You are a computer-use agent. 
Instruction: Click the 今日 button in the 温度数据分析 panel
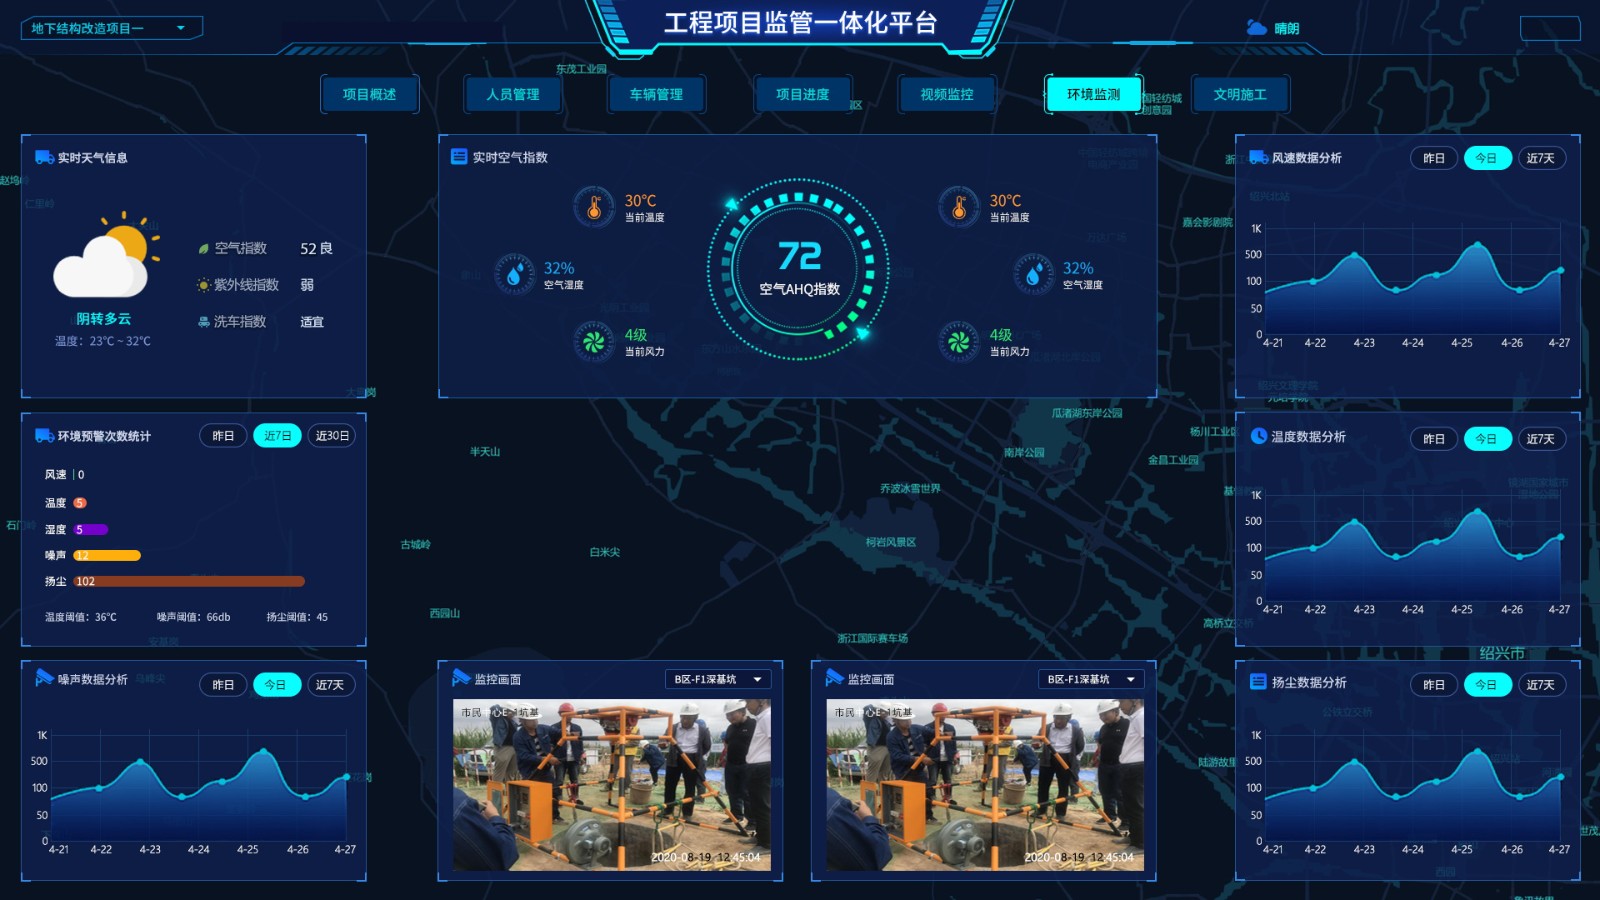[1487, 439]
